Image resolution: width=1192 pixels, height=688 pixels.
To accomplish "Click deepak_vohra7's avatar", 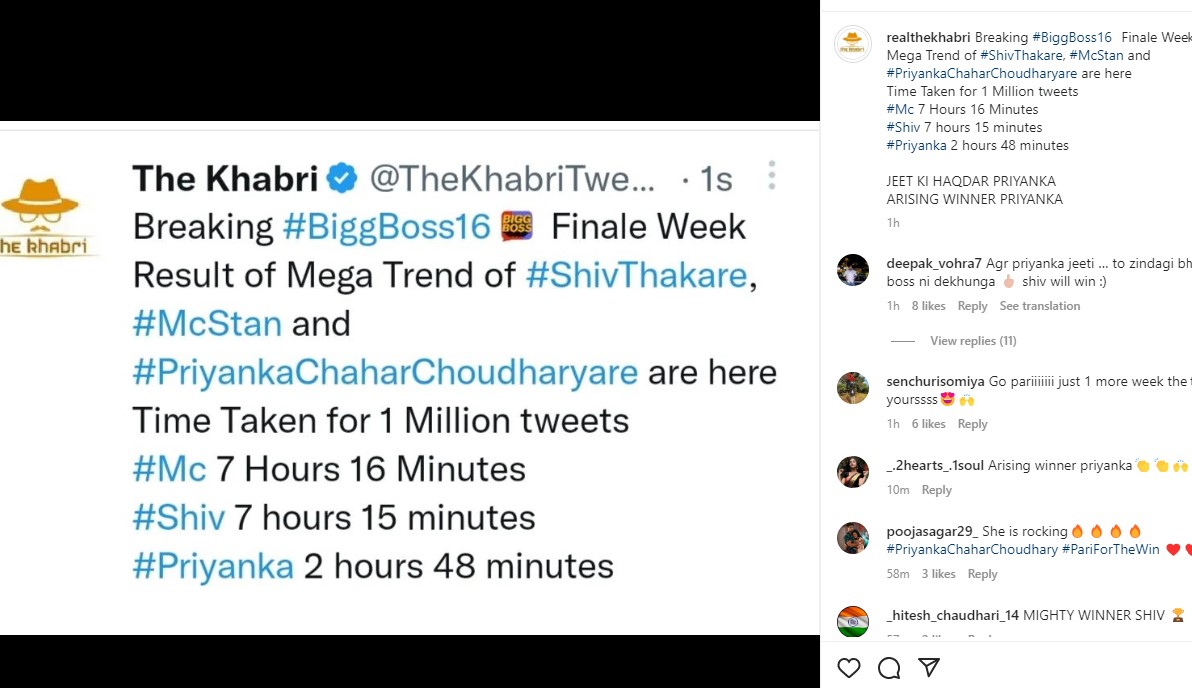I will 853,270.
